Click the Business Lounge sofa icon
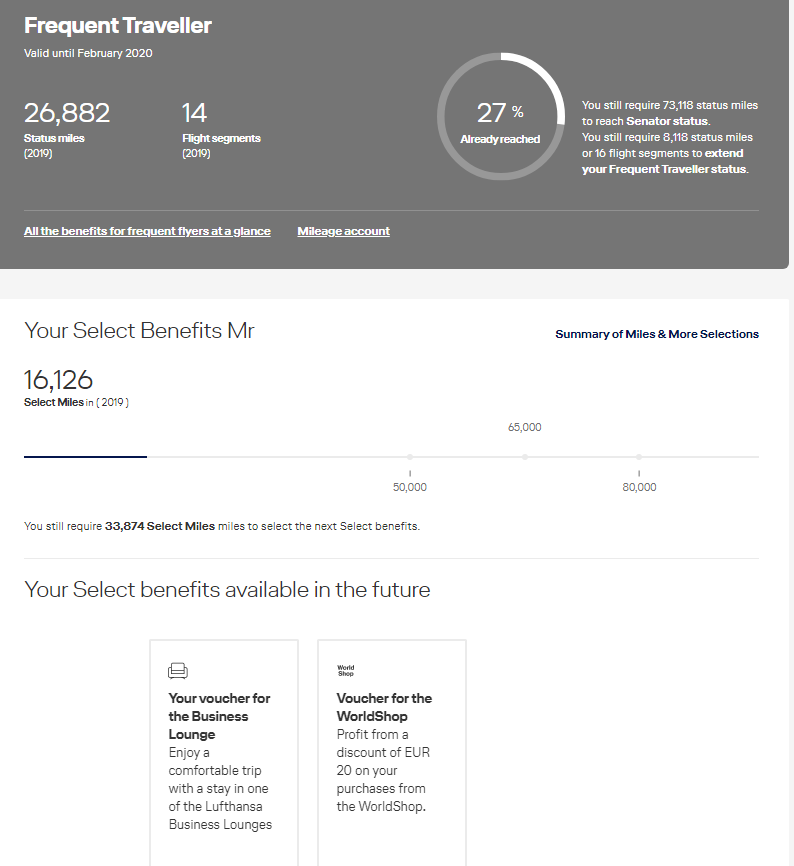Image resolution: width=794 pixels, height=866 pixels. [x=178, y=670]
